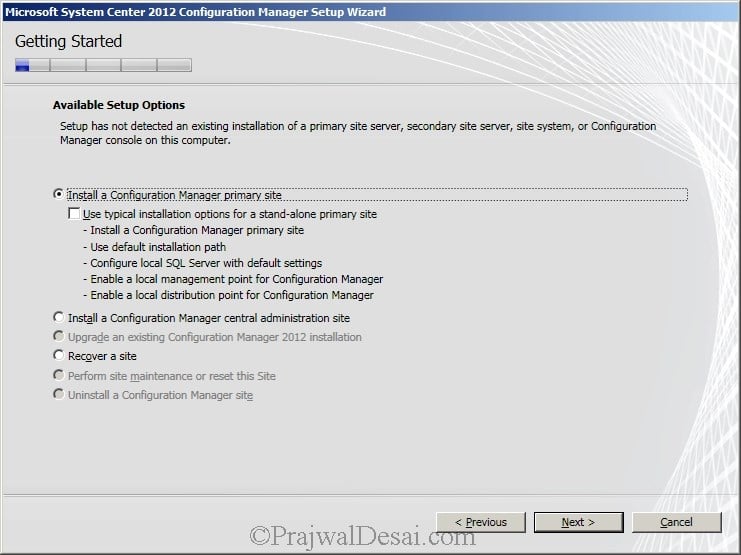Proceed with the Next button

point(578,522)
